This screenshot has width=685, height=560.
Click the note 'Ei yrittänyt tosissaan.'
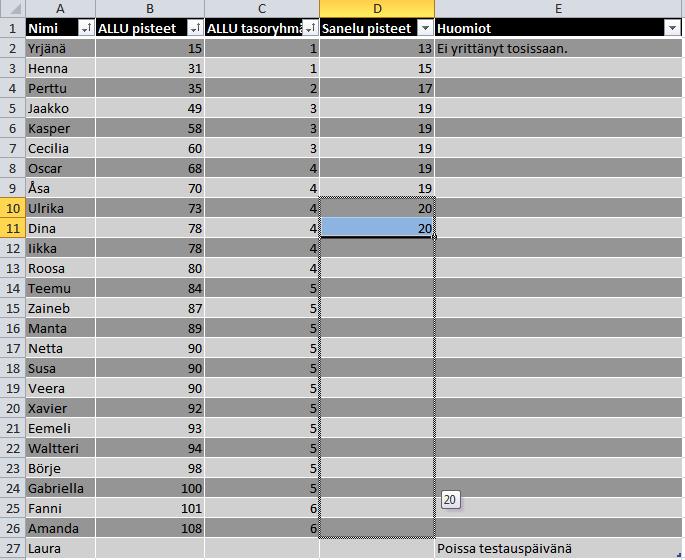pos(502,48)
